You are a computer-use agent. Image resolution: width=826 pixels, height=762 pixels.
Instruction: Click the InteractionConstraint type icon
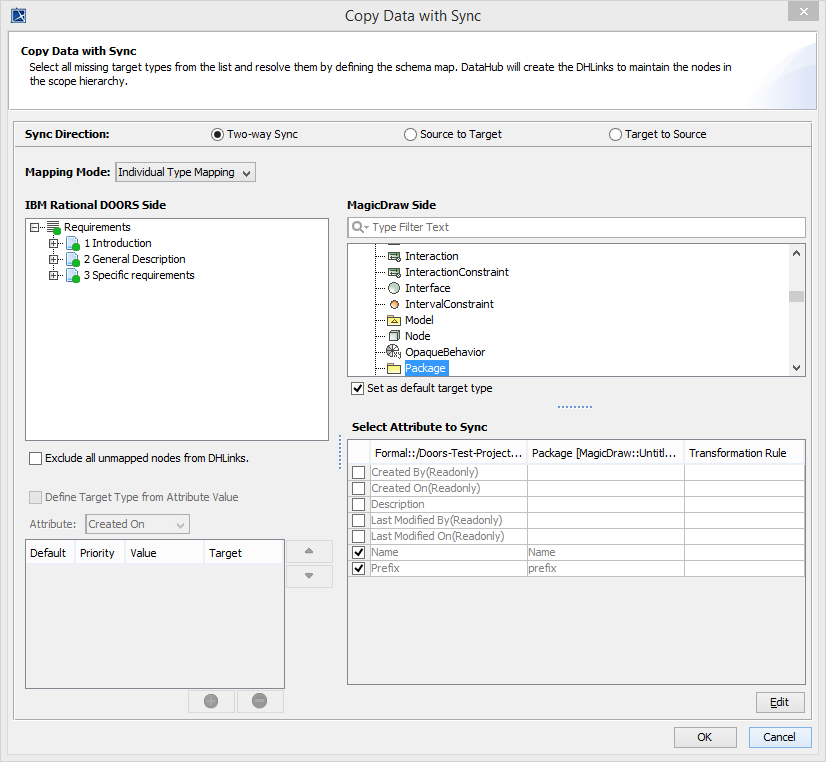point(394,272)
